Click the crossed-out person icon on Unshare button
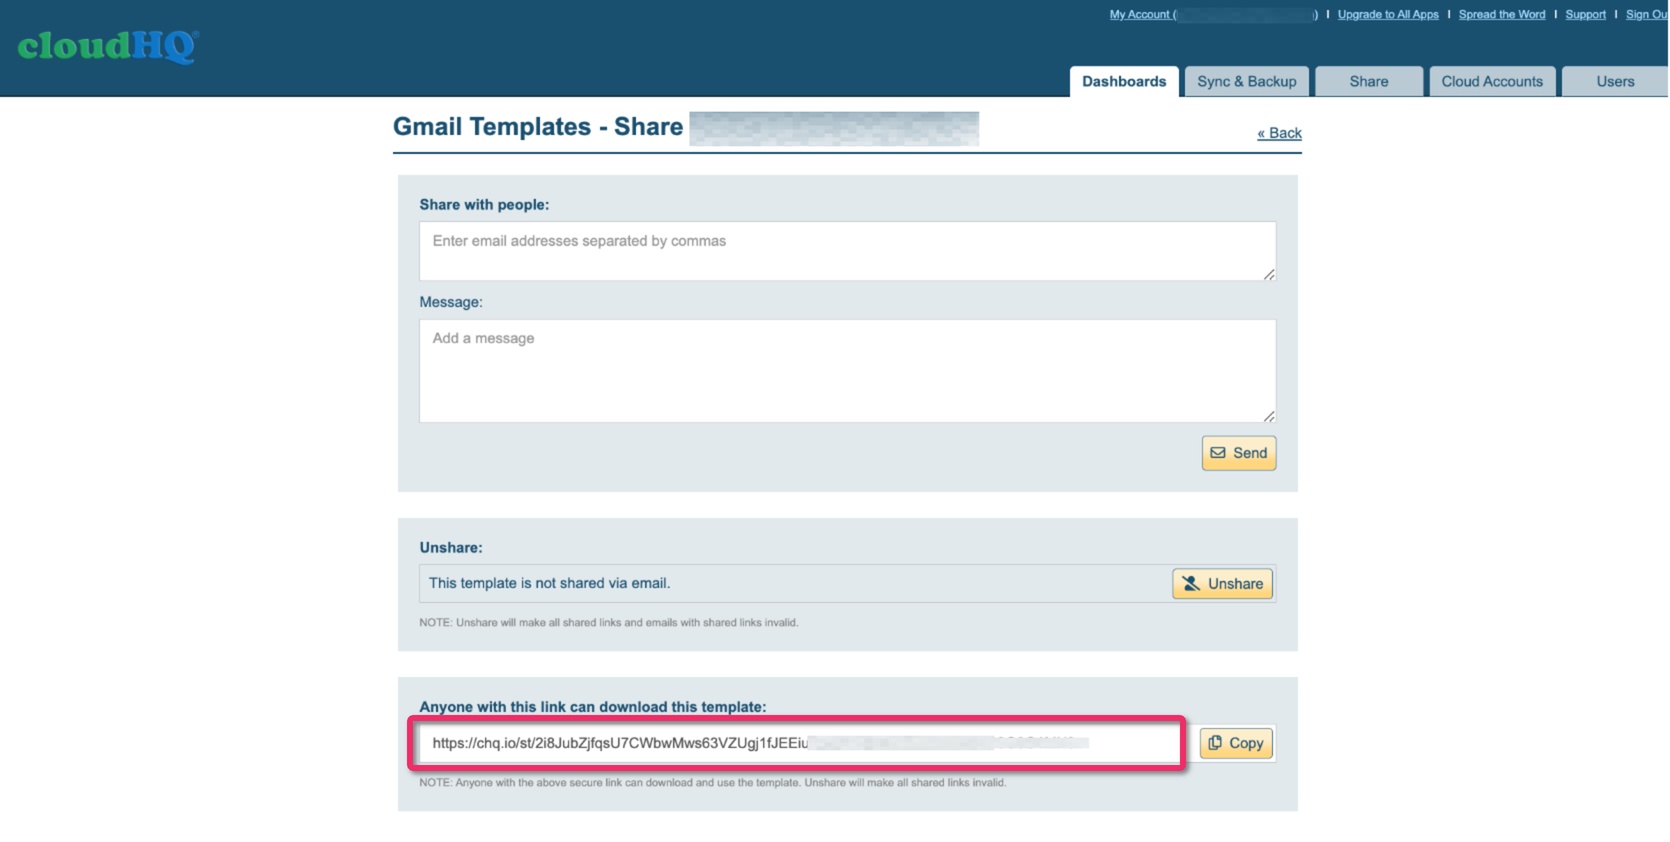The image size is (1670, 842). point(1191,584)
